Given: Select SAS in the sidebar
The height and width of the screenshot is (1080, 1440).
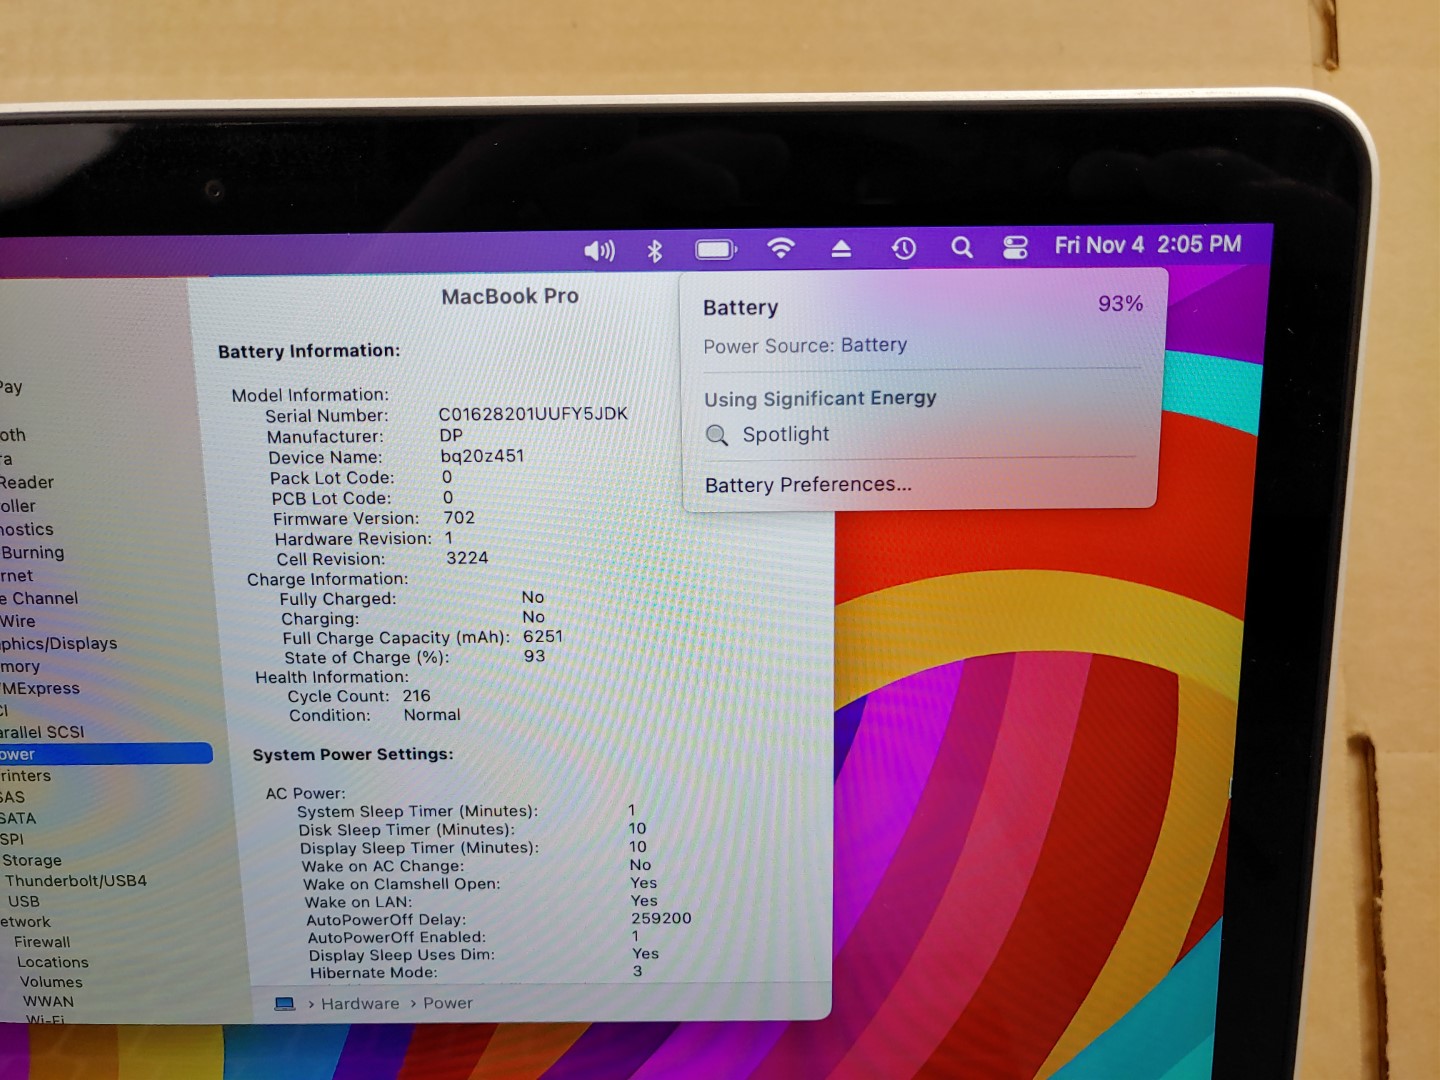Looking at the screenshot, I should (12, 797).
